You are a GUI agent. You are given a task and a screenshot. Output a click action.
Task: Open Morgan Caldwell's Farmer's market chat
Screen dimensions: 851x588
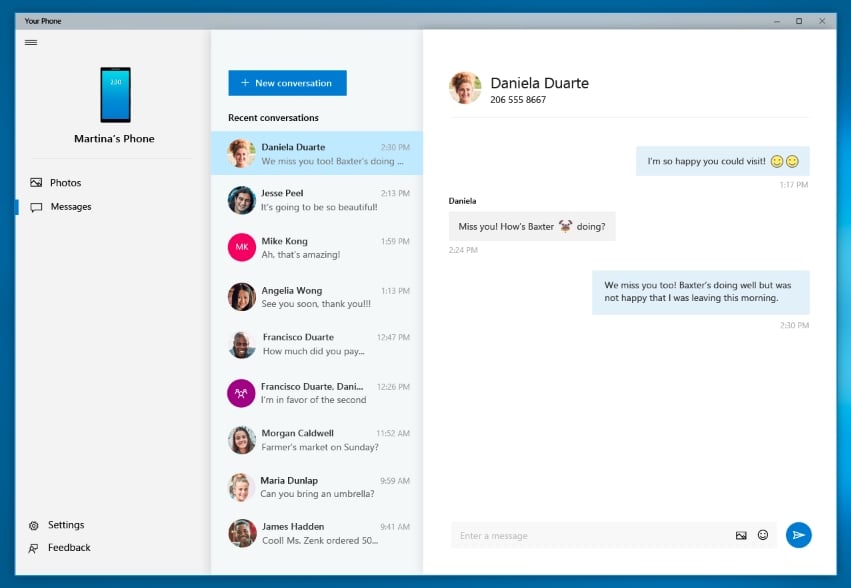[317, 440]
